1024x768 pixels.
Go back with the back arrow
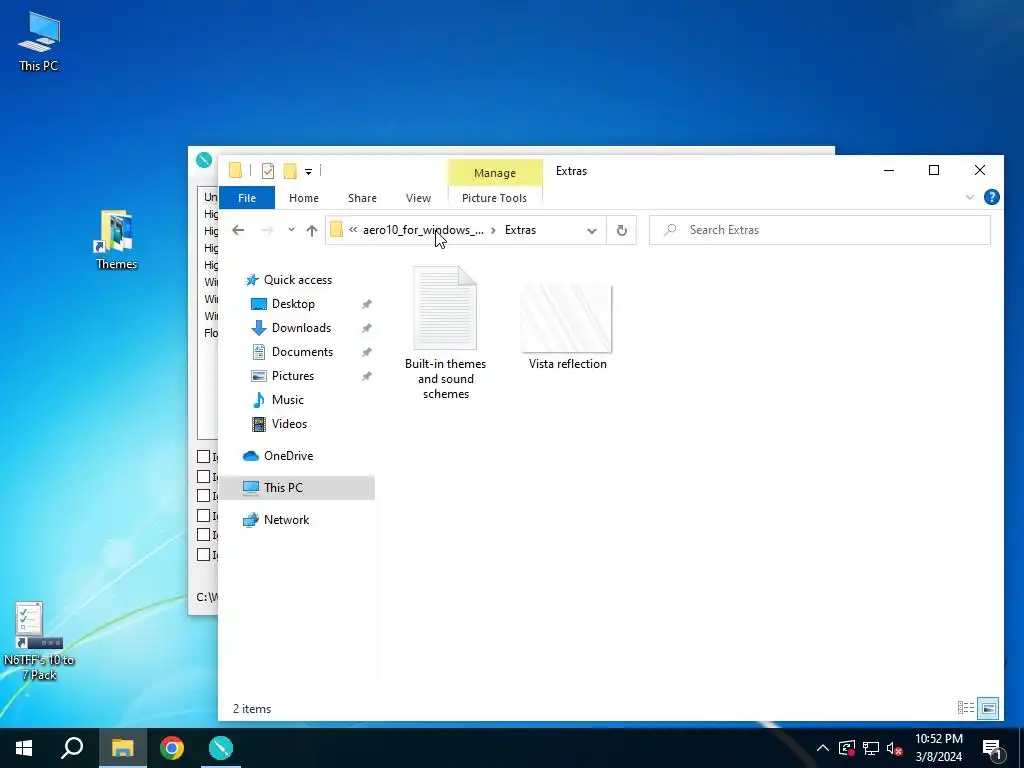coord(238,230)
